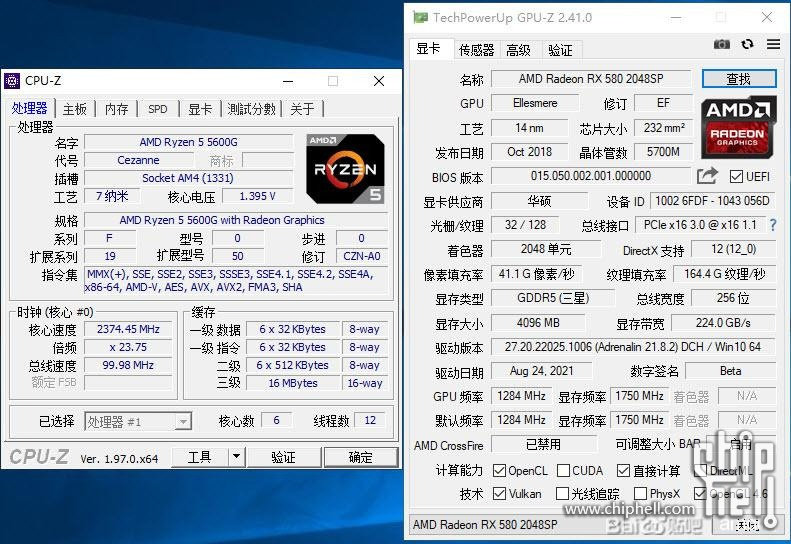Click the 验证 button in CPU-Z
This screenshot has width=791, height=544.
(283, 457)
